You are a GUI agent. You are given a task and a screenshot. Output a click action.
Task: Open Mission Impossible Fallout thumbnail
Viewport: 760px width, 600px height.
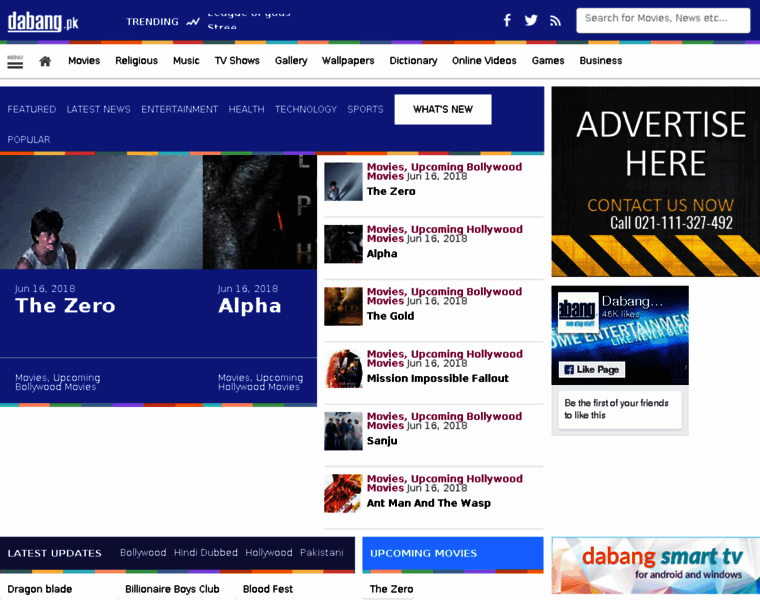tap(343, 369)
